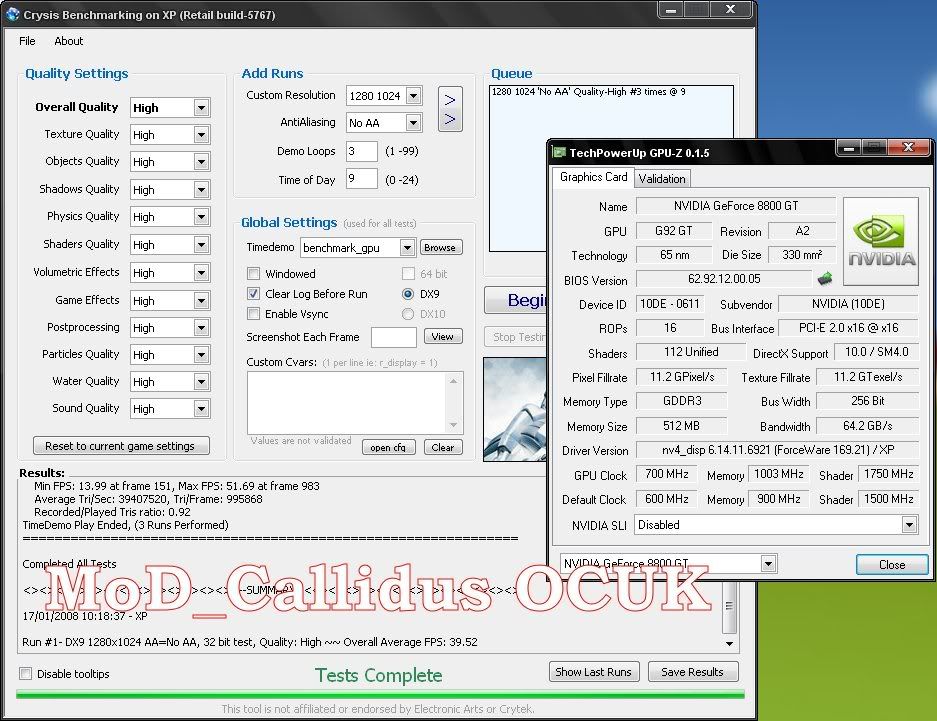This screenshot has width=937, height=721.
Task: Click the Time of Day input field
Action: tap(362, 179)
